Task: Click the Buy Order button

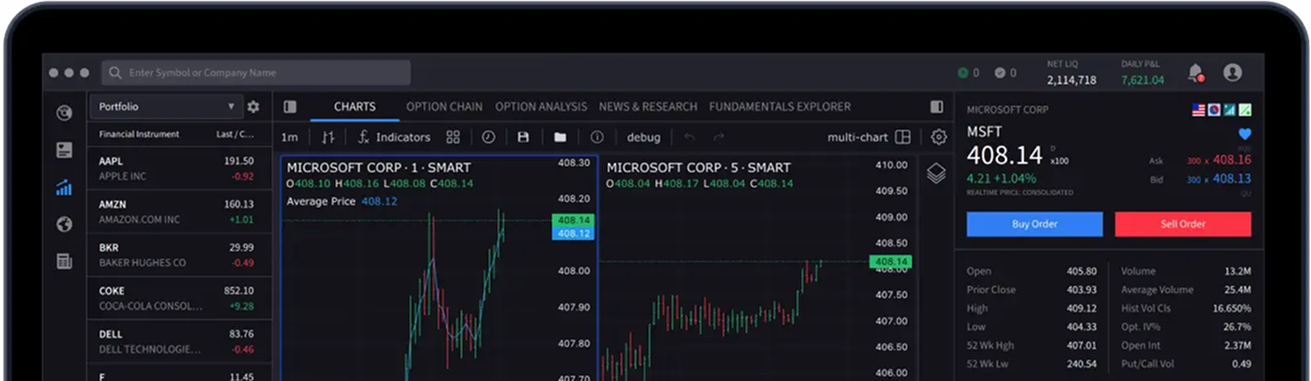Action: pos(1034,224)
